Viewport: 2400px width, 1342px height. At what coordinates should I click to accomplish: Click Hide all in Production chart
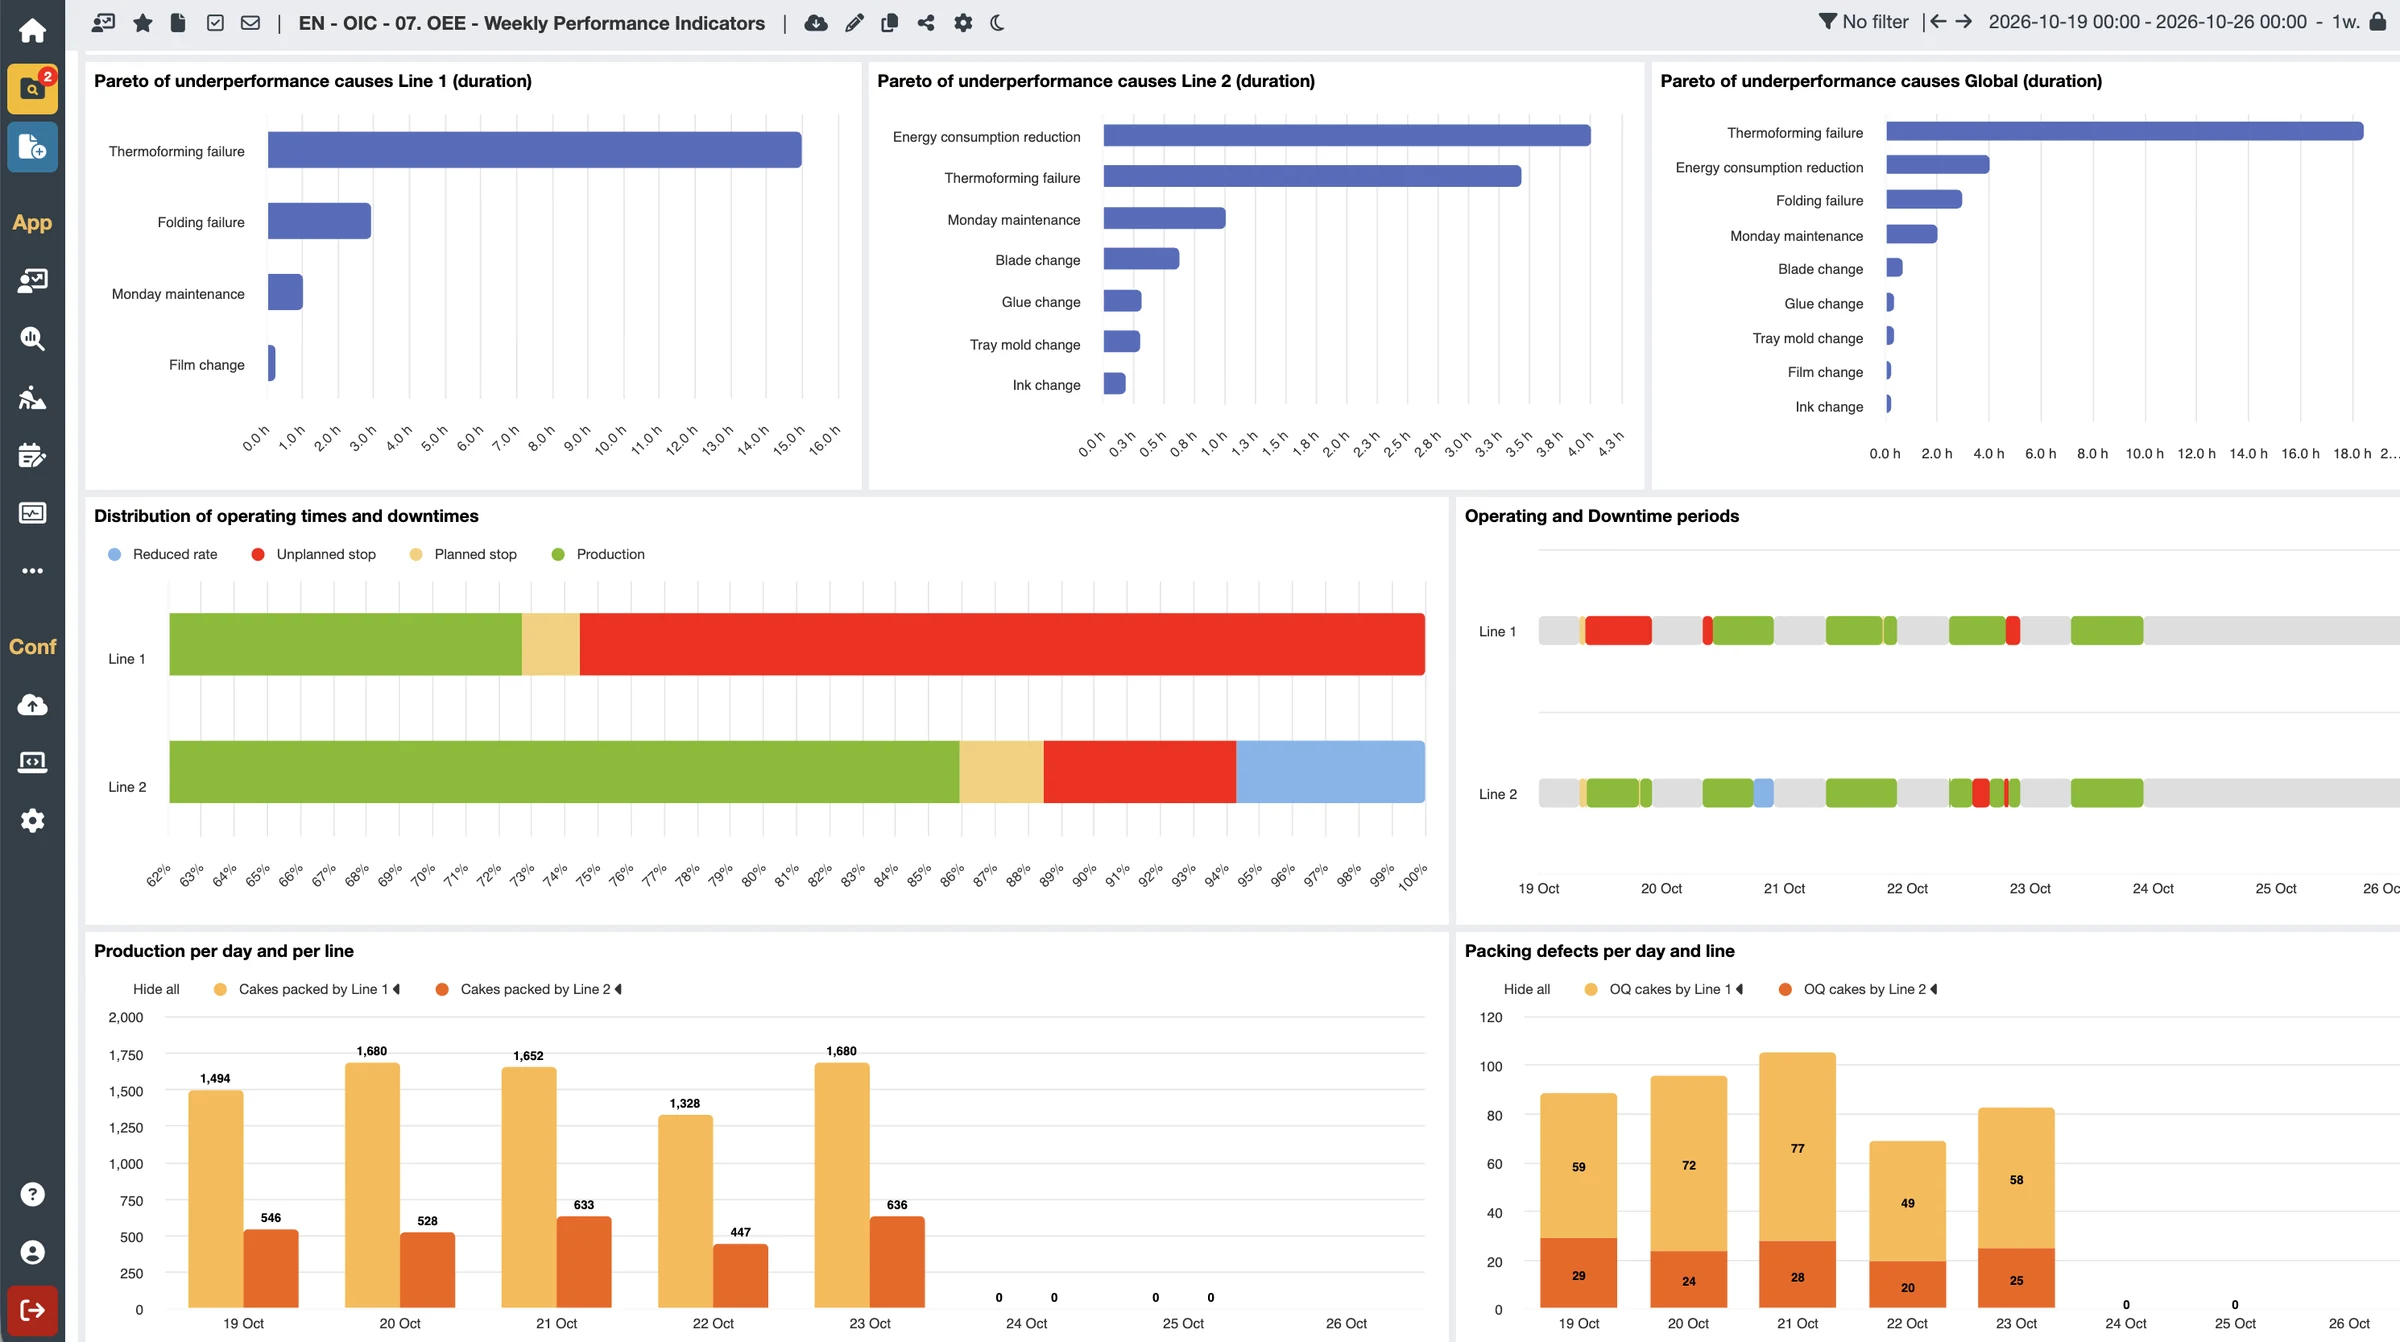click(156, 989)
